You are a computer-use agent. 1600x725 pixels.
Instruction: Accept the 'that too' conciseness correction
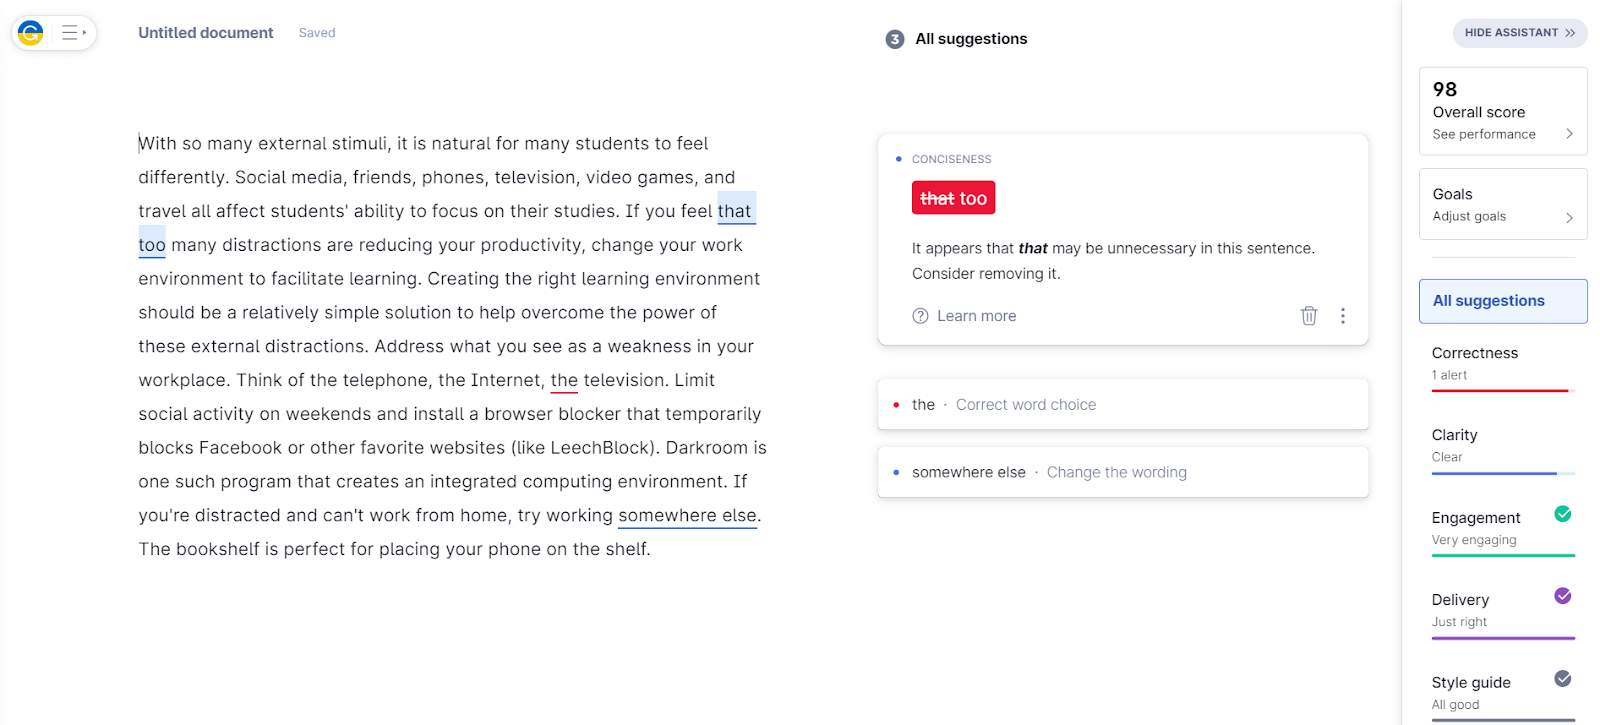pos(953,198)
